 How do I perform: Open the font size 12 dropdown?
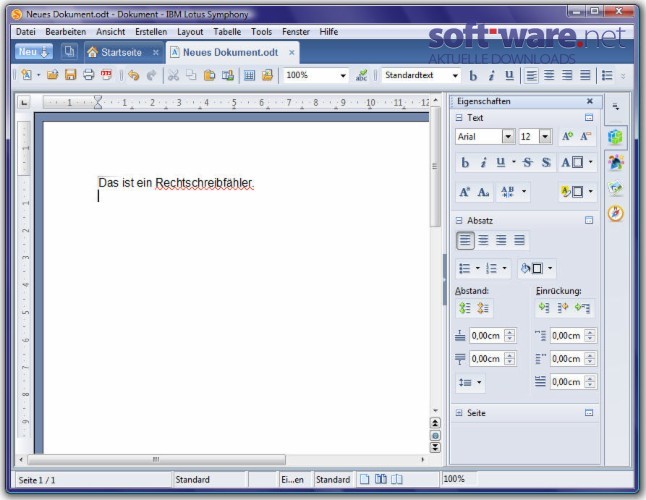545,136
